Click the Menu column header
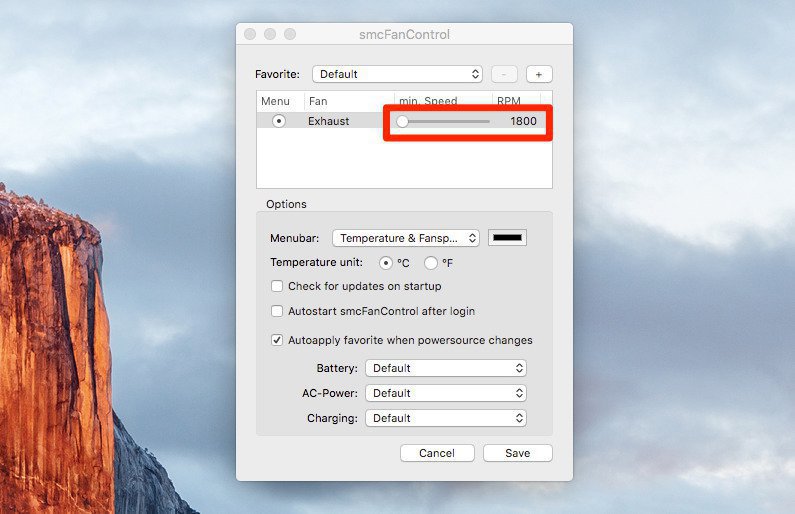This screenshot has width=795, height=514. [275, 101]
